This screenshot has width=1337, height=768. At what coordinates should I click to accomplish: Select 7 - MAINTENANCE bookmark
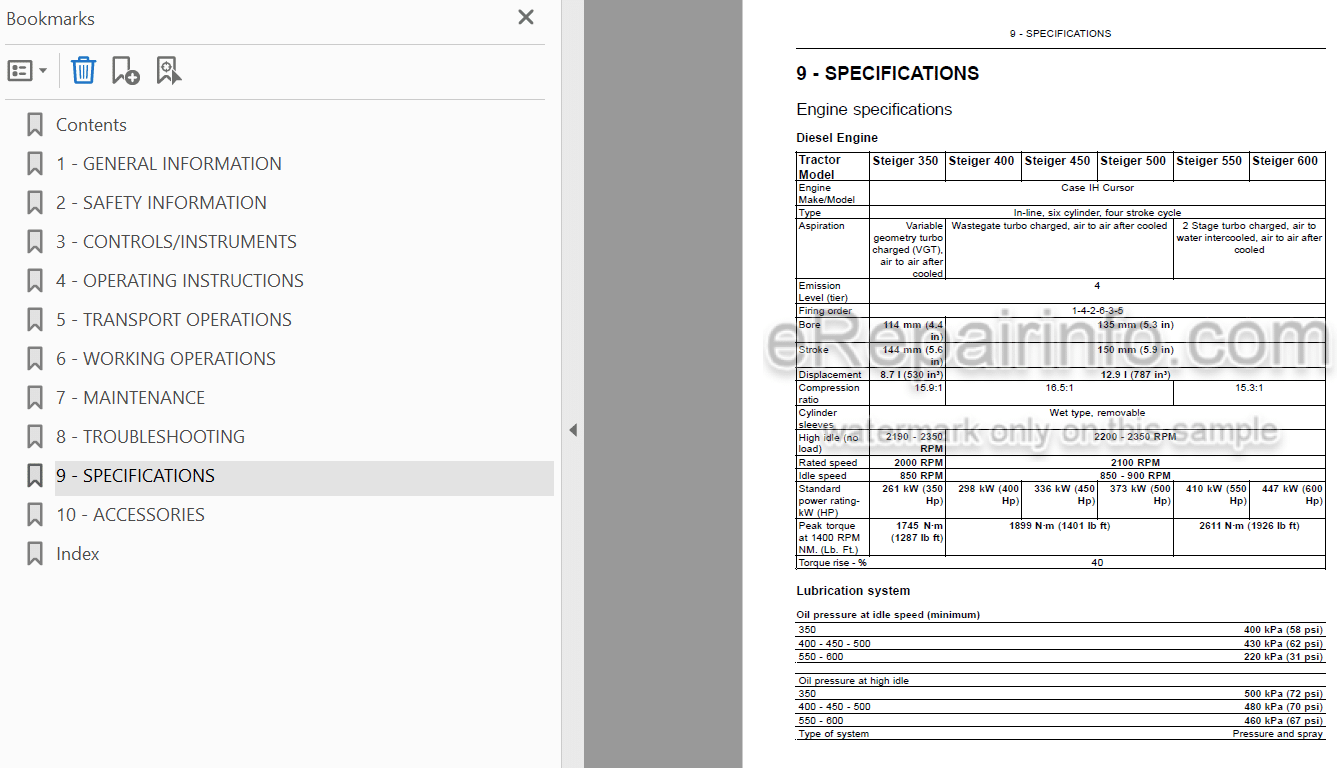(x=130, y=398)
